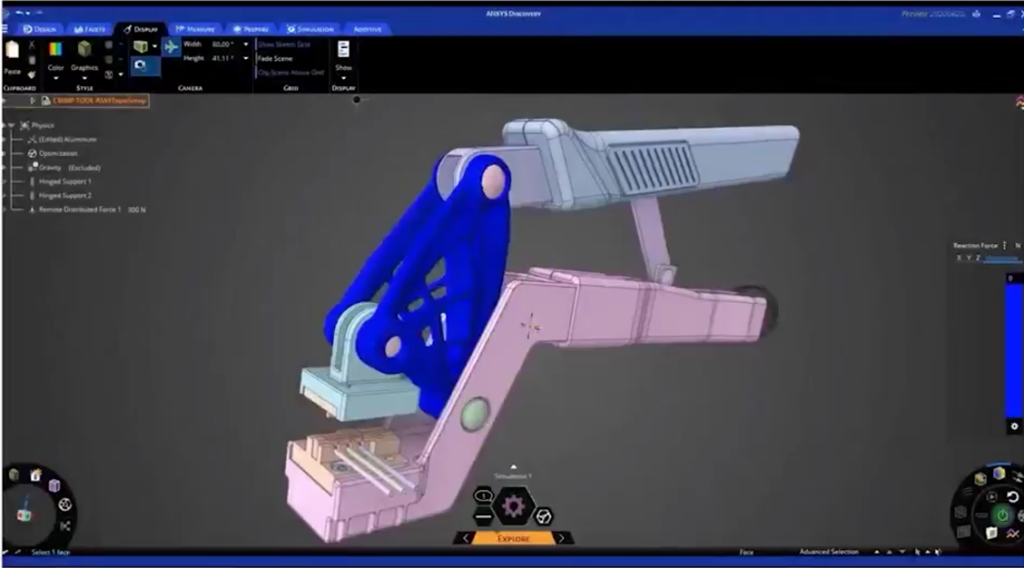Click the orange Explore button
1024x568 pixels.
(513, 538)
